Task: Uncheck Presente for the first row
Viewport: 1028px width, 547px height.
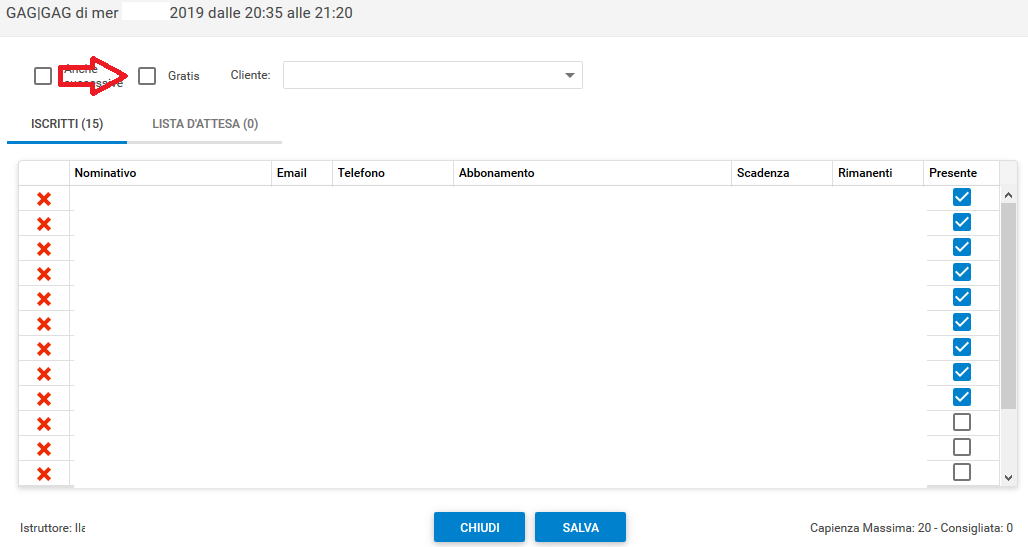Action: point(961,197)
